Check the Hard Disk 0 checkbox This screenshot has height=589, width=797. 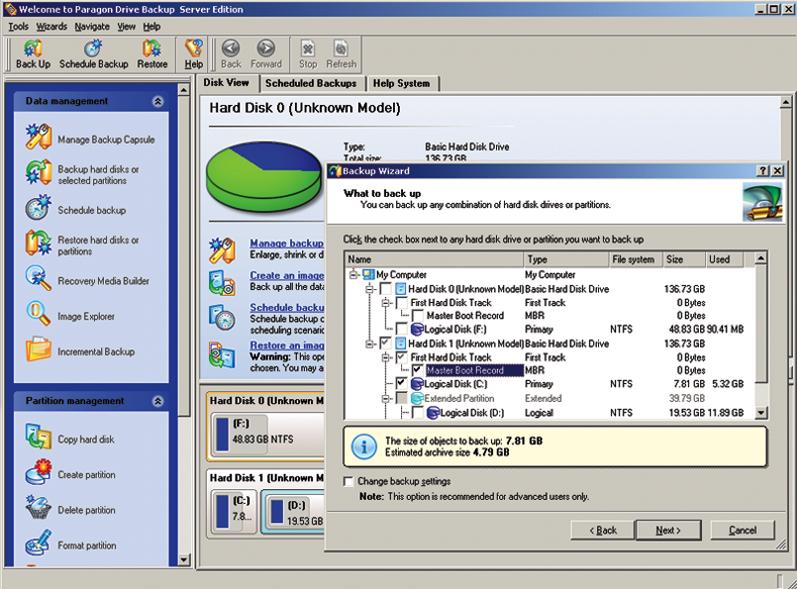coord(386,289)
